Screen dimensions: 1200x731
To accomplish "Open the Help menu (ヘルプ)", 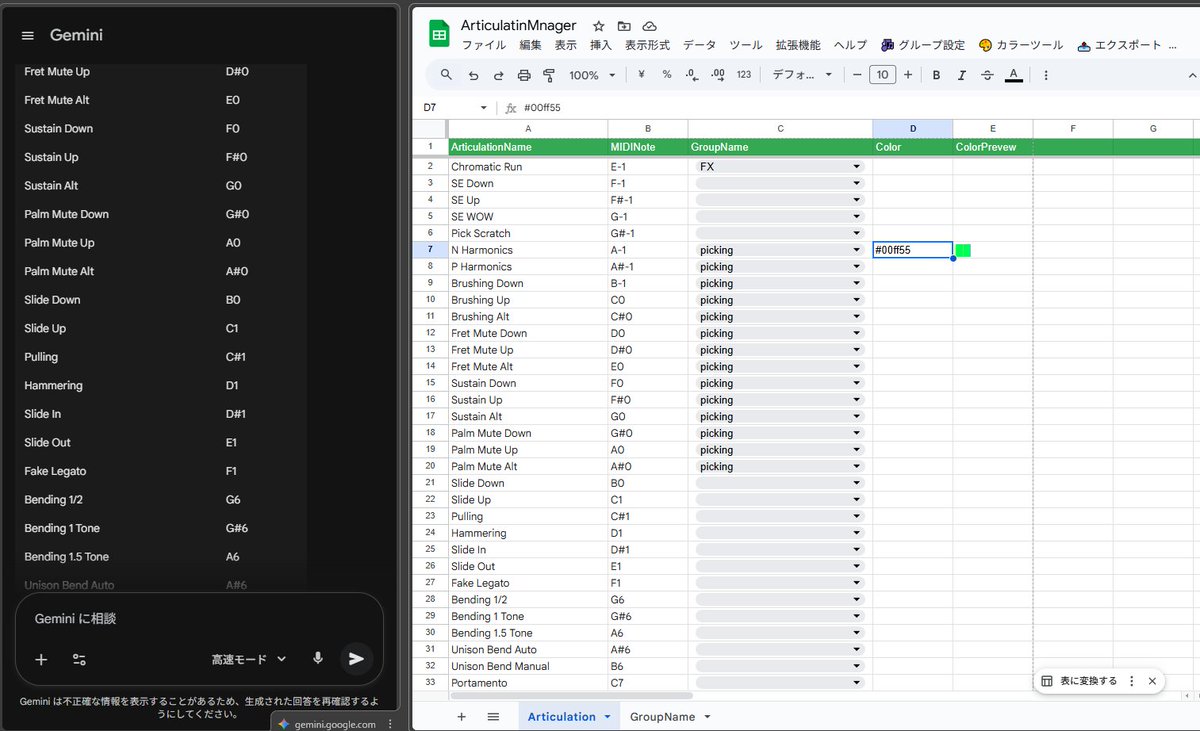I will (x=850, y=45).
